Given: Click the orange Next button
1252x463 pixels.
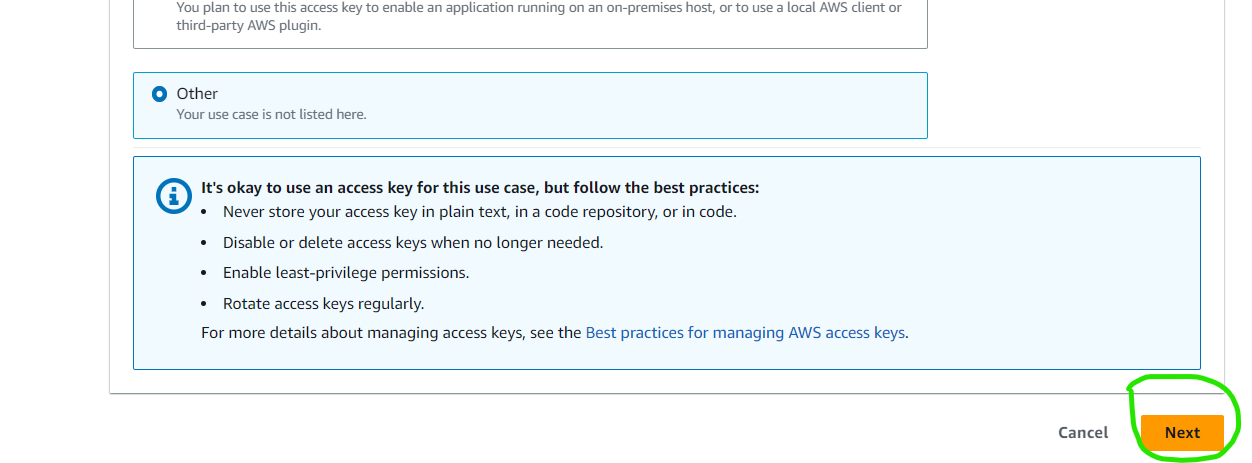Looking at the screenshot, I should [1182, 433].
